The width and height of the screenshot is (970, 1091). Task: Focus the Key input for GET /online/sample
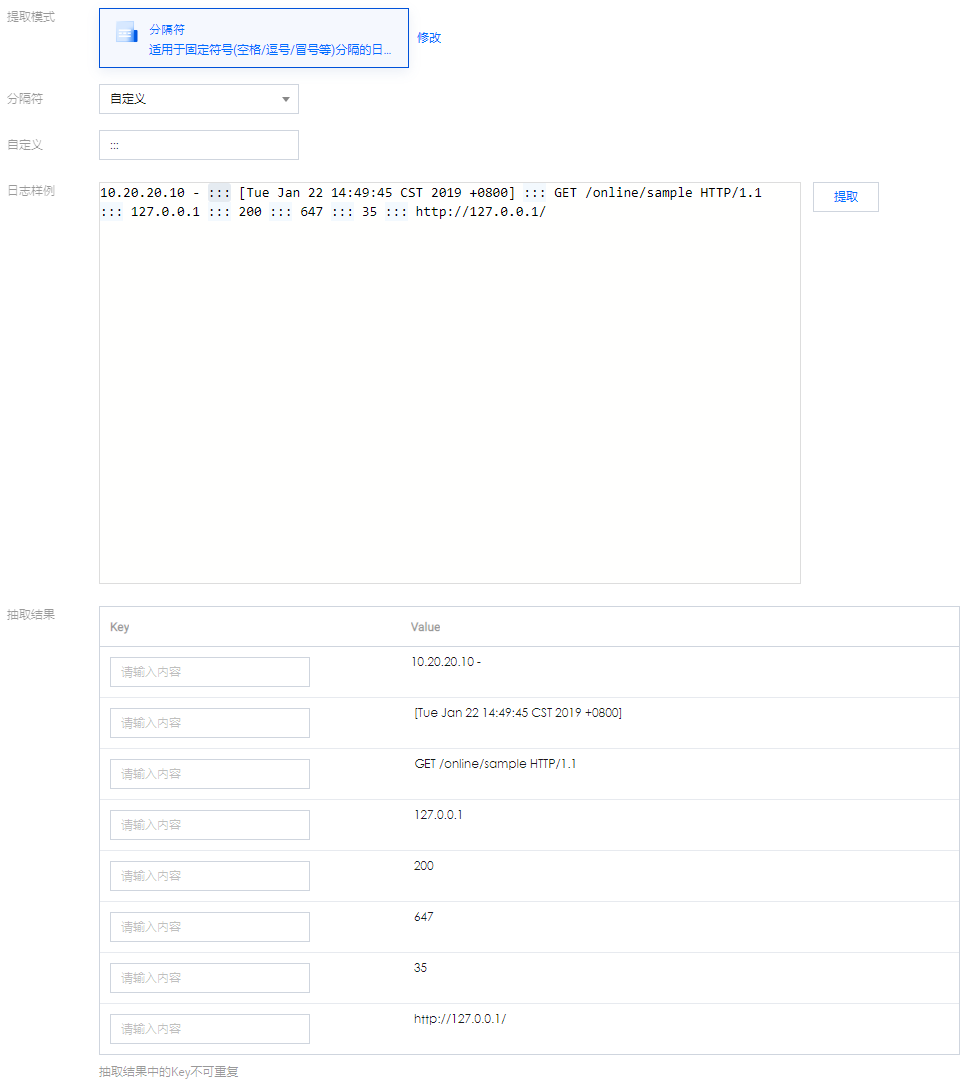click(x=209, y=774)
